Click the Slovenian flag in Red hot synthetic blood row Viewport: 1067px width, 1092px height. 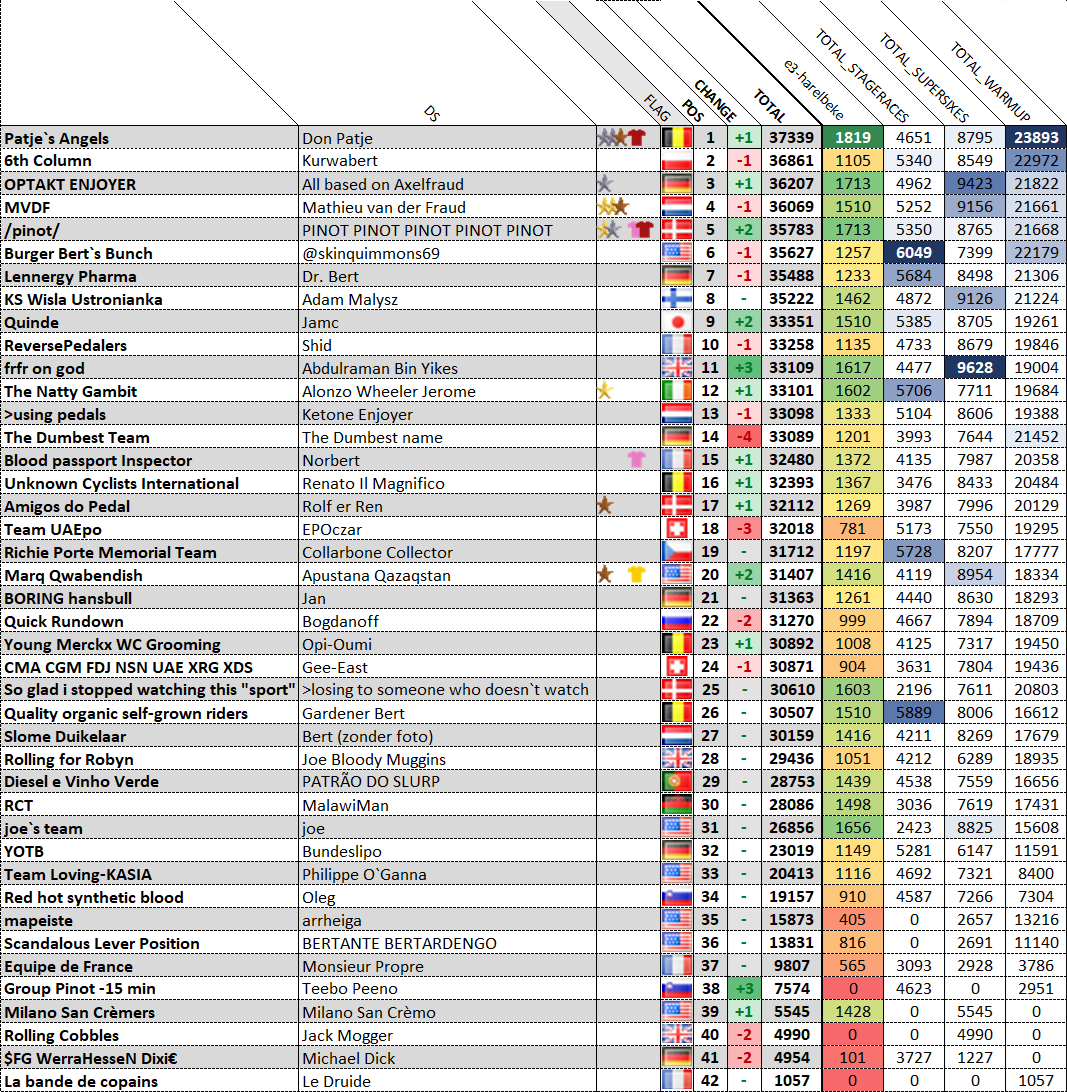[676, 896]
